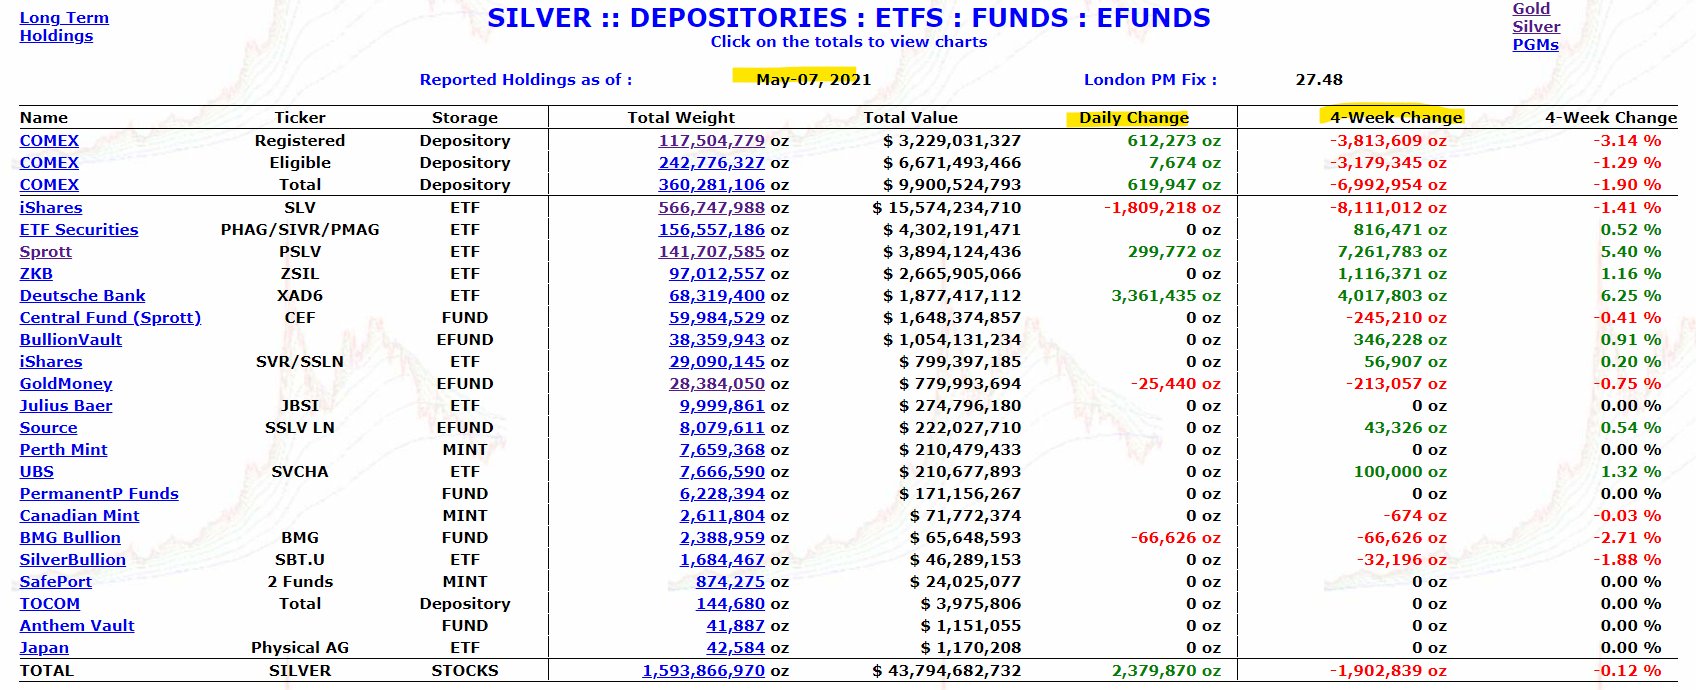Open the 6,228,394 oz PermanentP total
Viewport: 1696px width, 690px height.
[x=722, y=494]
